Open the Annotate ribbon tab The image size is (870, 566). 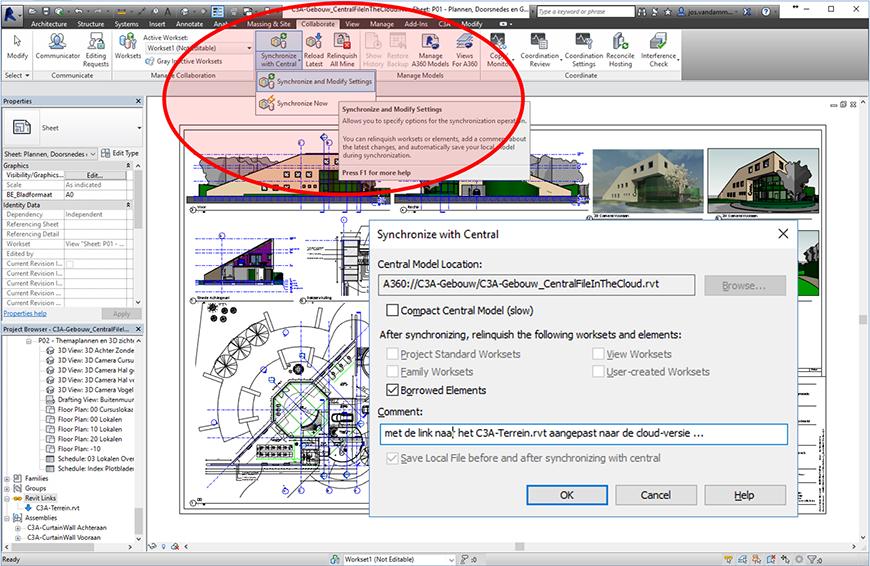tap(189, 24)
